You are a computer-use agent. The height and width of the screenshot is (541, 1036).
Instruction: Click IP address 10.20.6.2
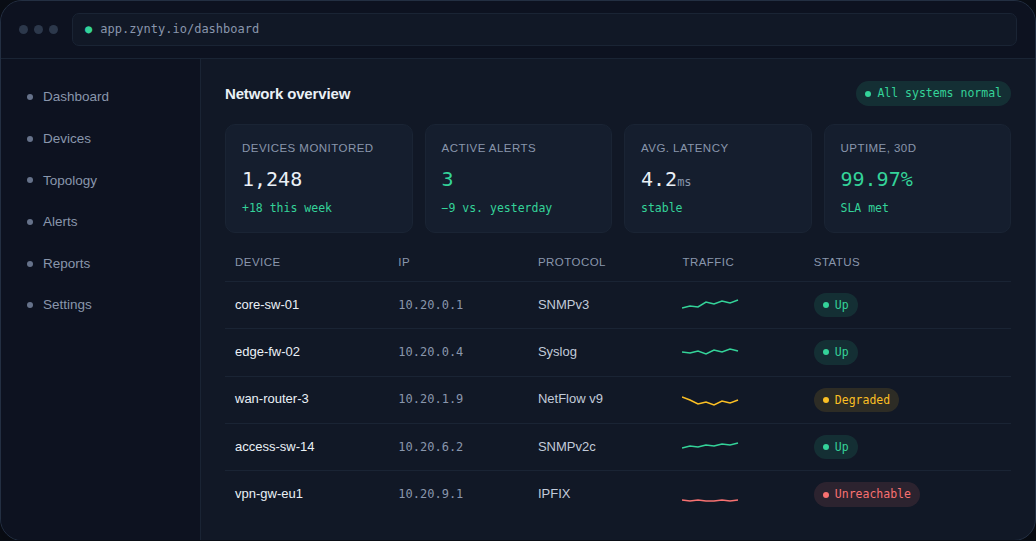[x=431, y=447]
